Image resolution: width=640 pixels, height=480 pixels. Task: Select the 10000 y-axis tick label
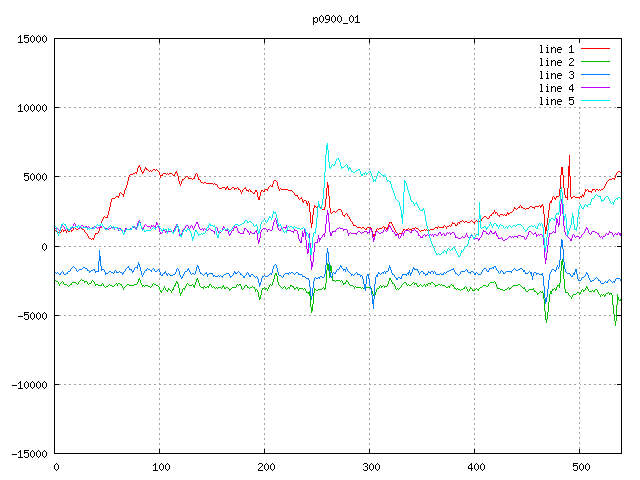point(32,108)
